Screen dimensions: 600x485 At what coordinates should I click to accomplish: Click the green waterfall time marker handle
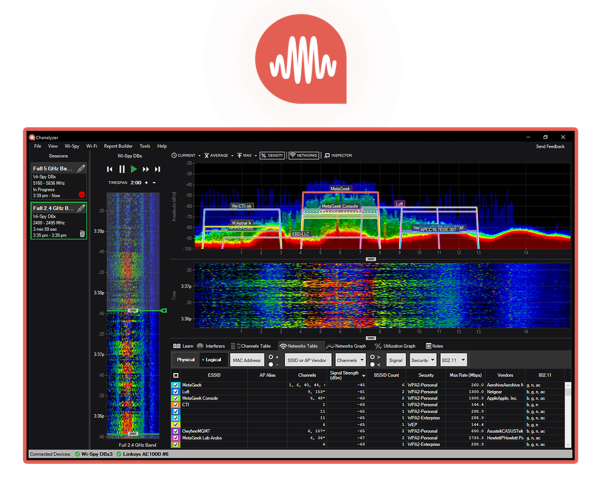164,310
